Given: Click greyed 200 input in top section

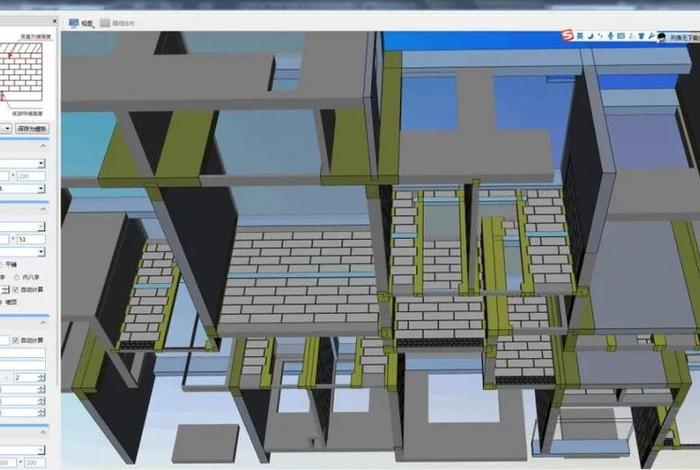Looking at the screenshot, I should coord(31,176).
